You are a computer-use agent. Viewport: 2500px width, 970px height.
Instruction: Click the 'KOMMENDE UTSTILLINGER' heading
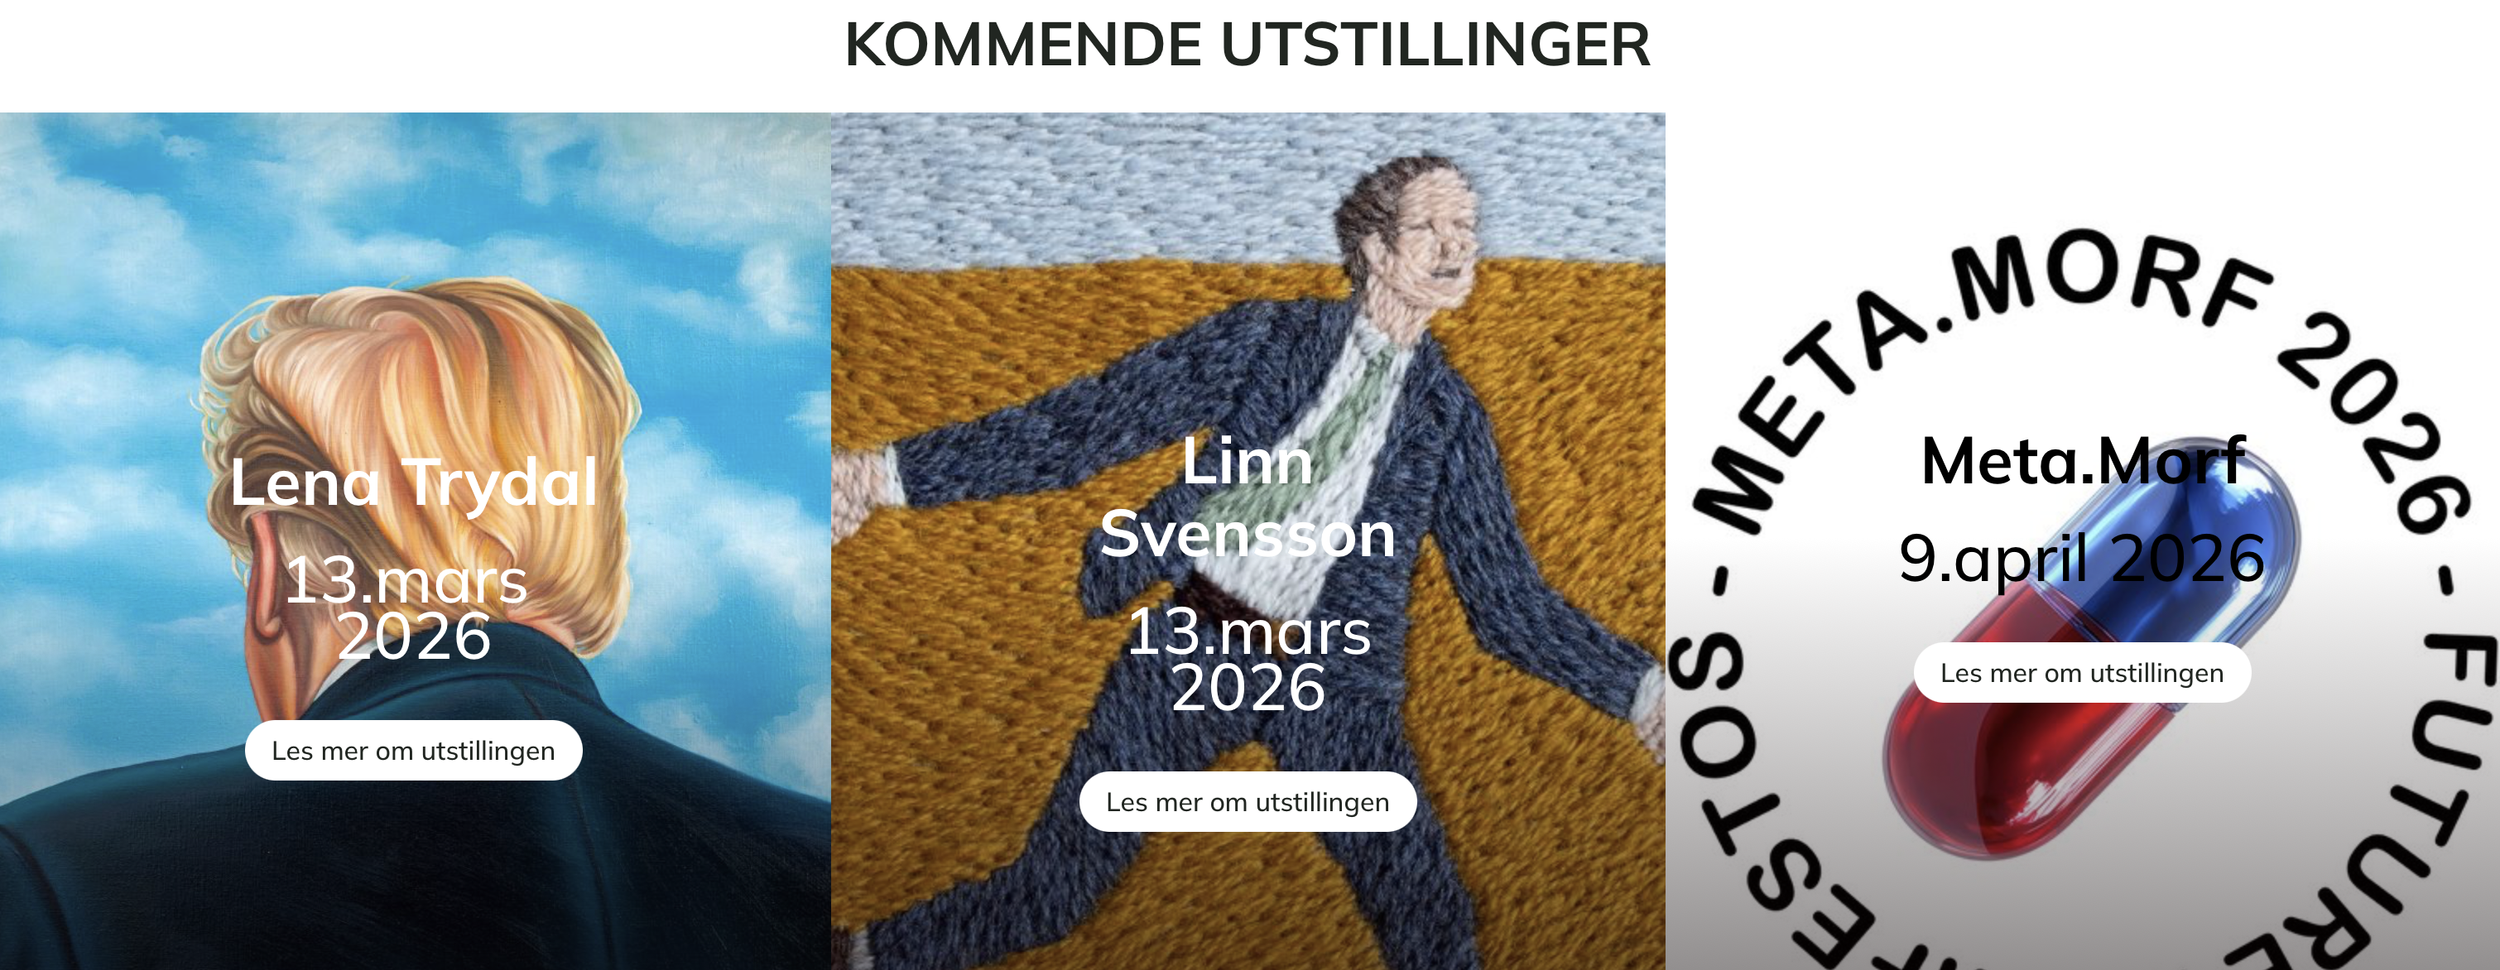pyautogui.click(x=1247, y=45)
